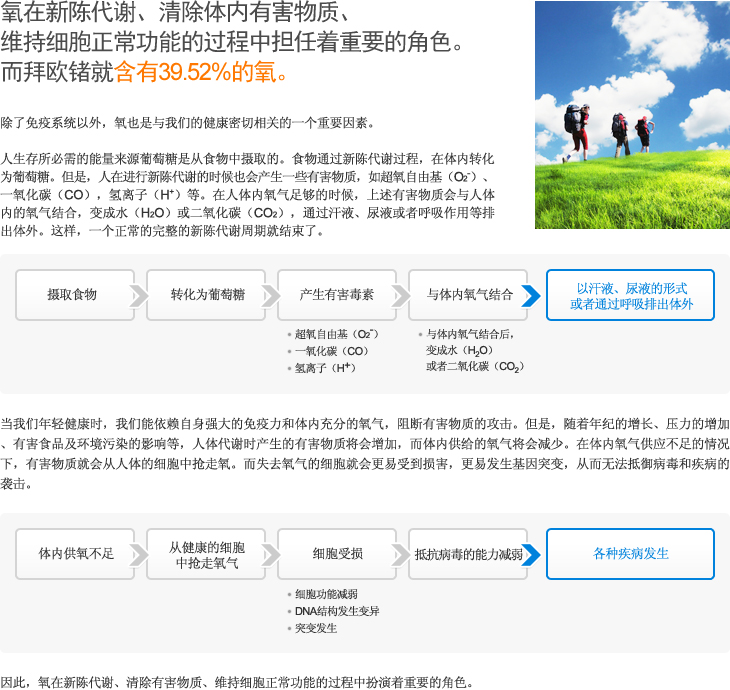The width and height of the screenshot is (730, 690).
Task: Click the paragraph starting '当我们年轻健康时'
Action: (x=365, y=454)
